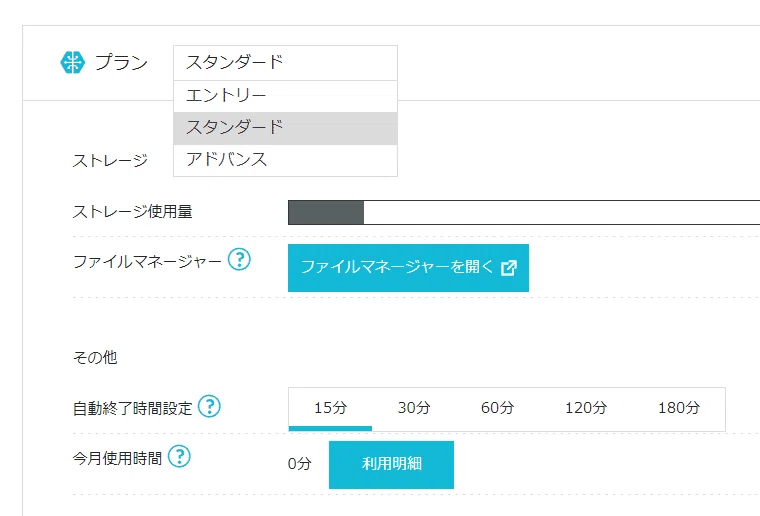
Task: Set auto-shutdown time to 15分
Action: tap(330, 408)
